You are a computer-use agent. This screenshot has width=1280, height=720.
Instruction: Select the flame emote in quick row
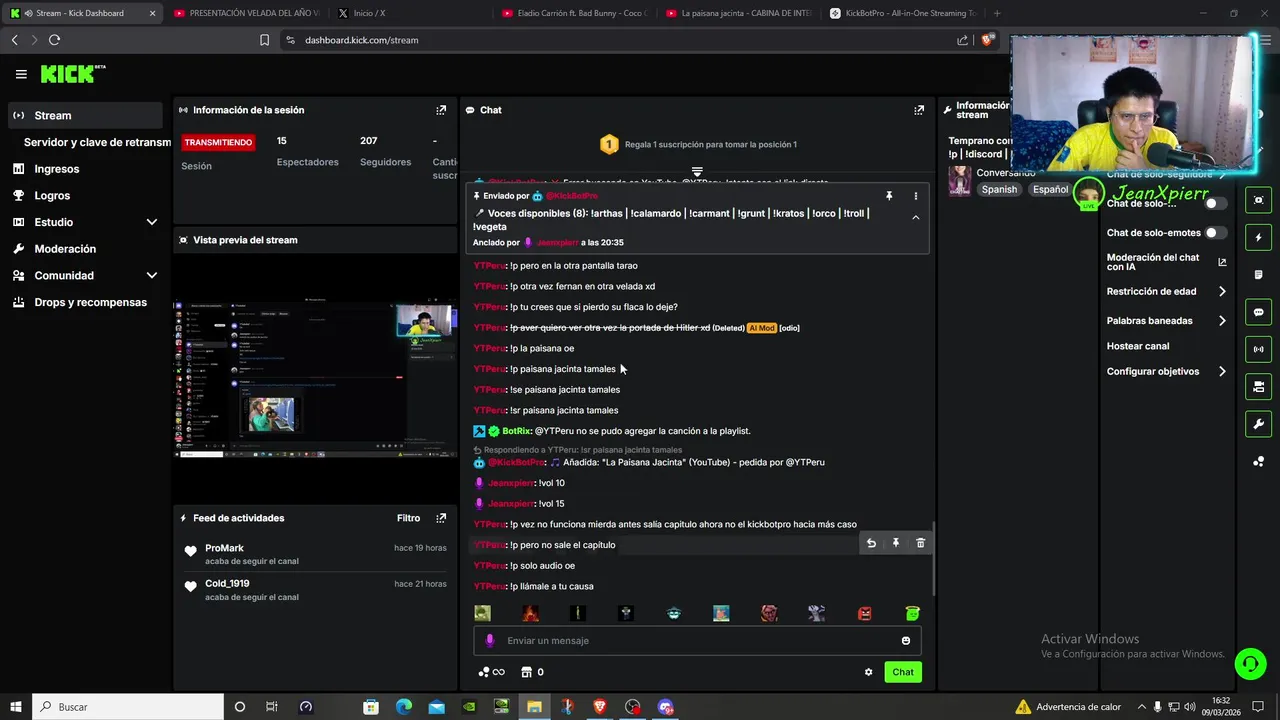click(x=530, y=613)
